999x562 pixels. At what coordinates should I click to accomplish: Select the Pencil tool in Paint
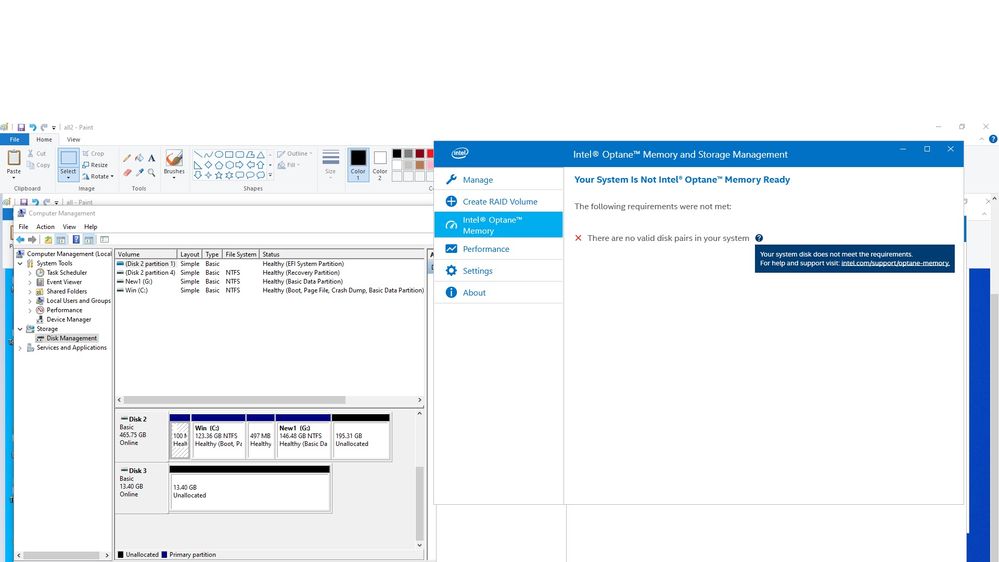click(127, 158)
